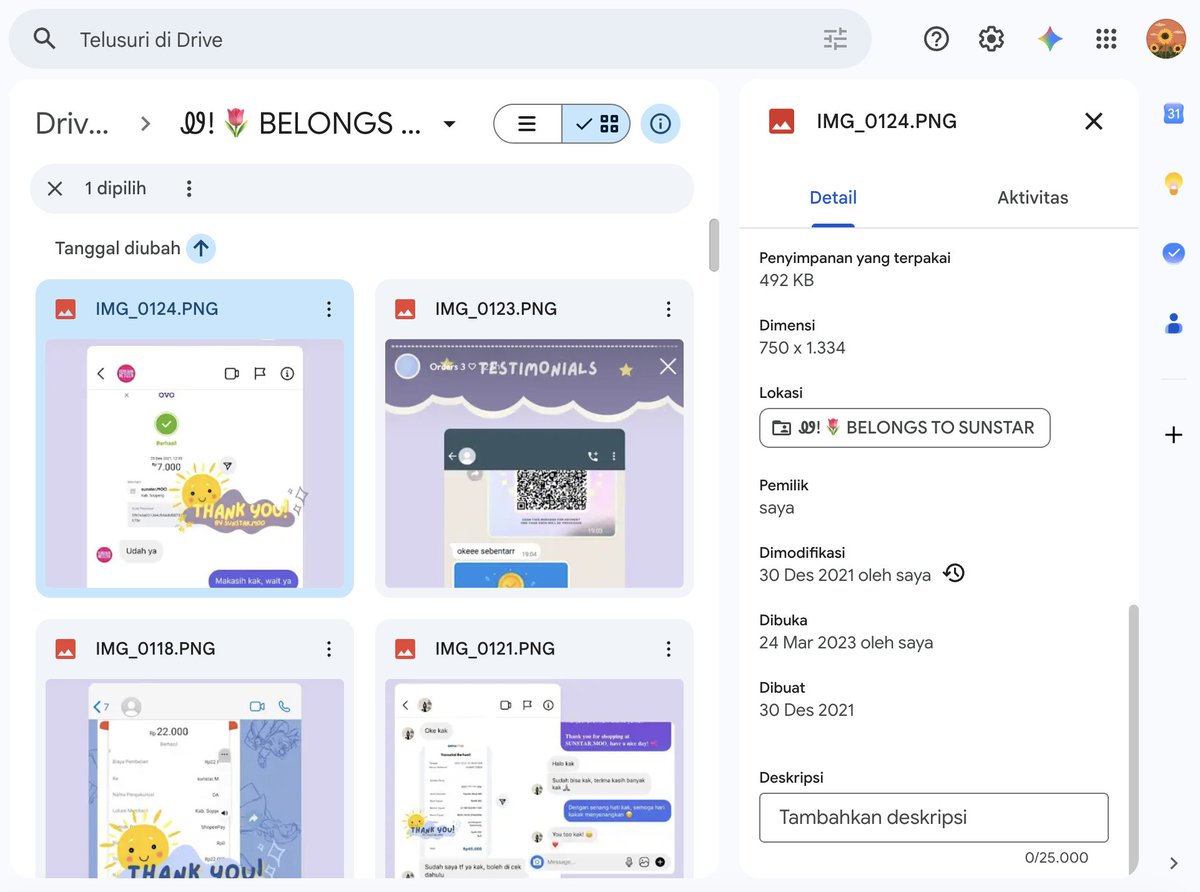1200x892 pixels.
Task: Click the IMG_0118.PNG file name
Action: pyautogui.click(x=155, y=649)
